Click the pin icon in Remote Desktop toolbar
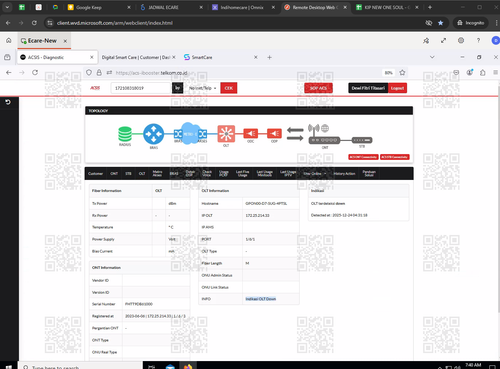This screenshot has height=369, width=500. [x=426, y=41]
